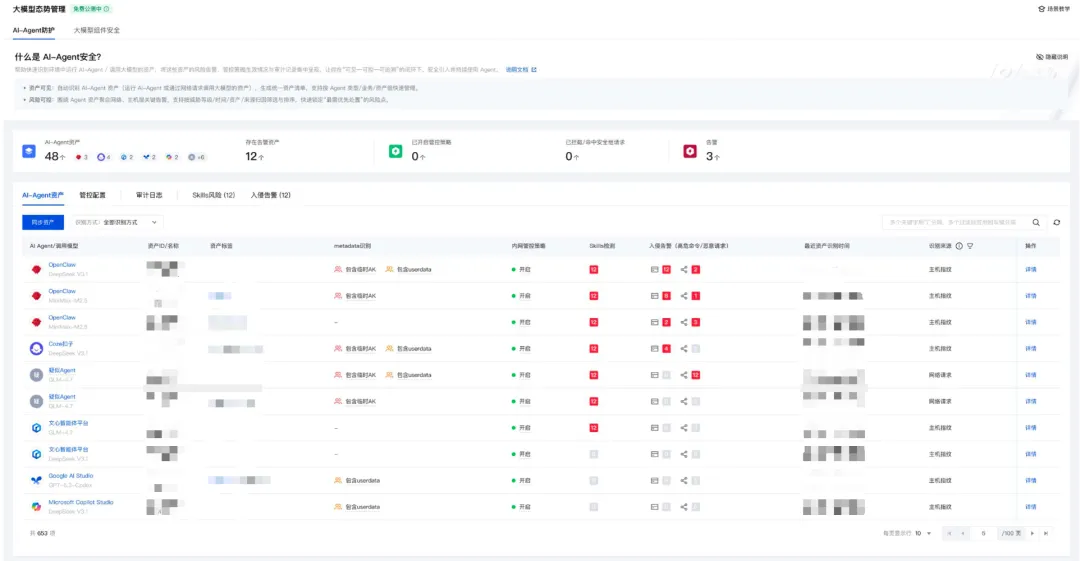
Task: Click the Microsoft Copilot Studio row logo
Action: pos(37,507)
